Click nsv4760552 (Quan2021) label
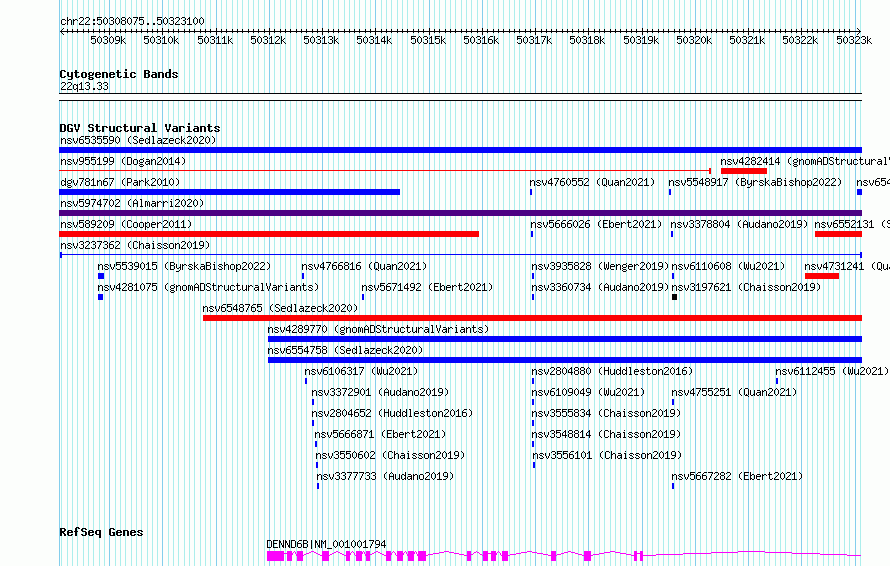This screenshot has height=566, width=890. pyautogui.click(x=592, y=182)
